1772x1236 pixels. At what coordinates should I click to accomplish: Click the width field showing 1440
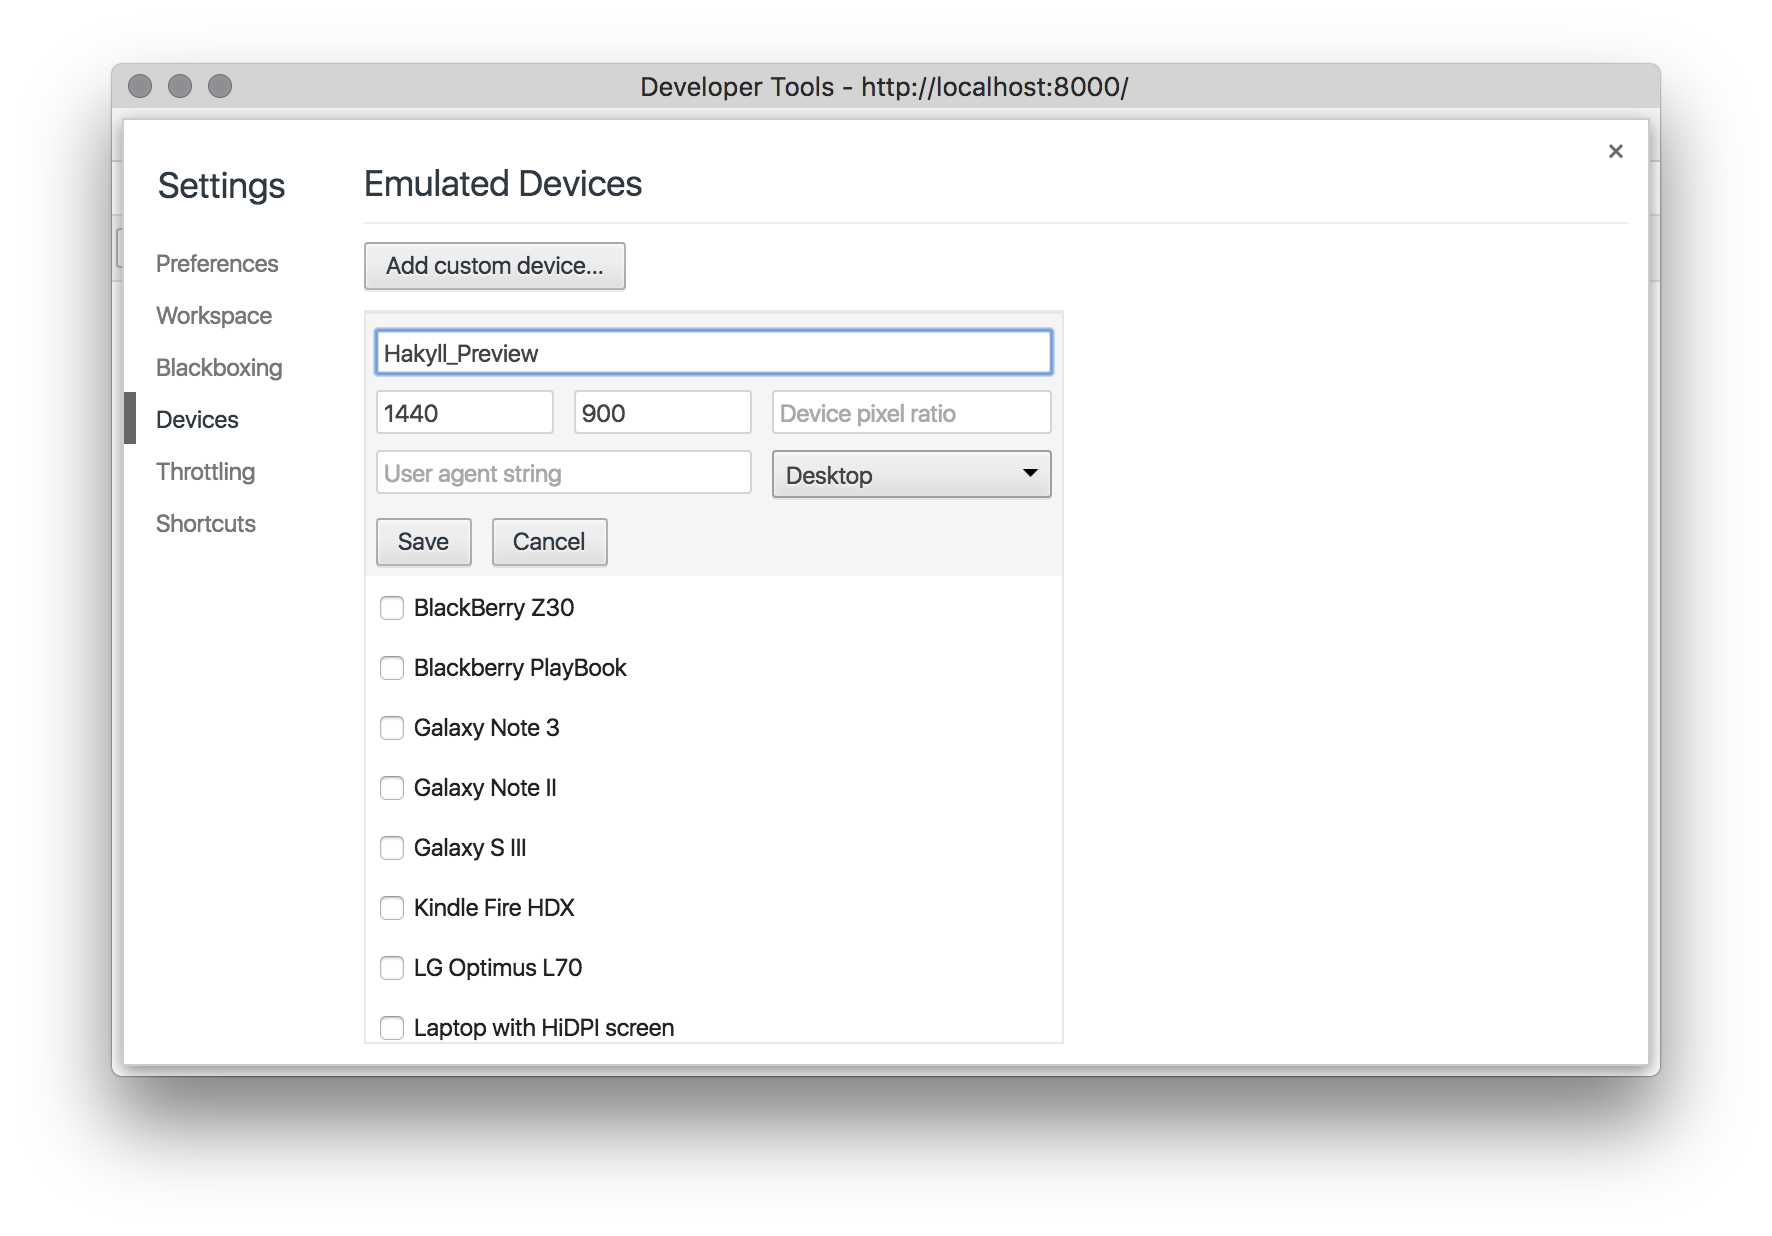coord(464,413)
